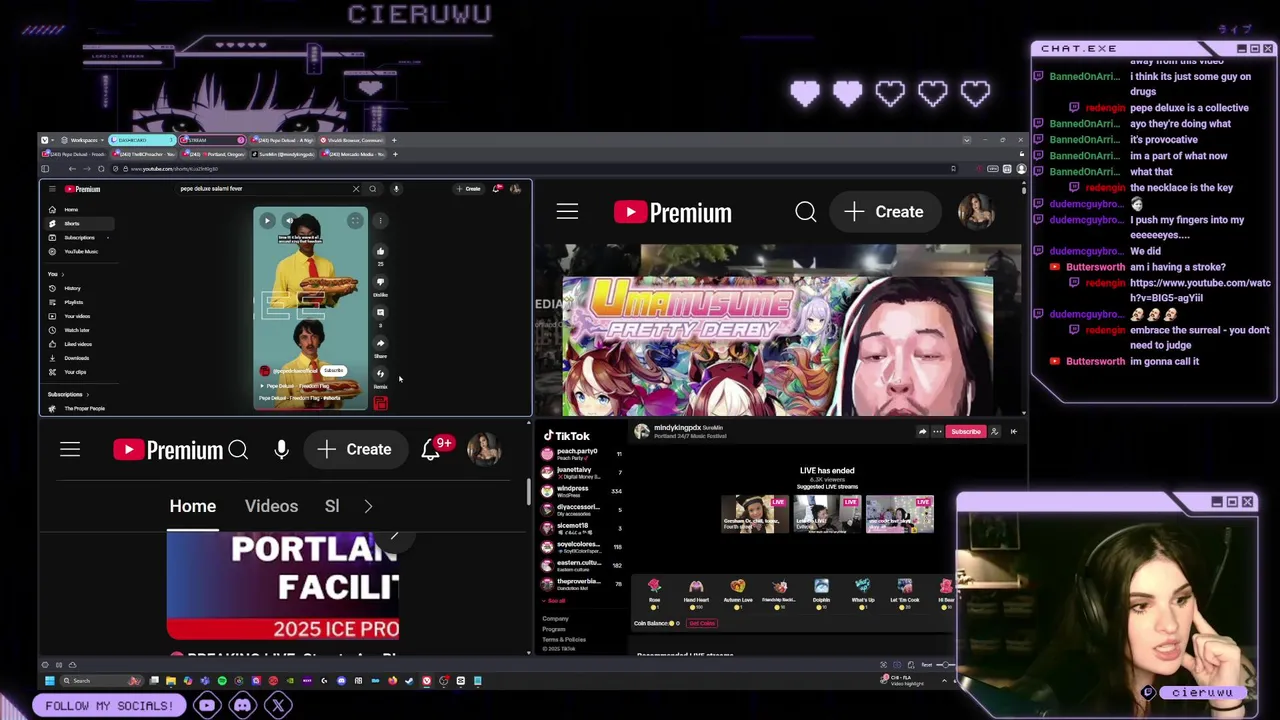Enter fullscreen on the Shorts player
The height and width of the screenshot is (720, 1280).
(355, 221)
